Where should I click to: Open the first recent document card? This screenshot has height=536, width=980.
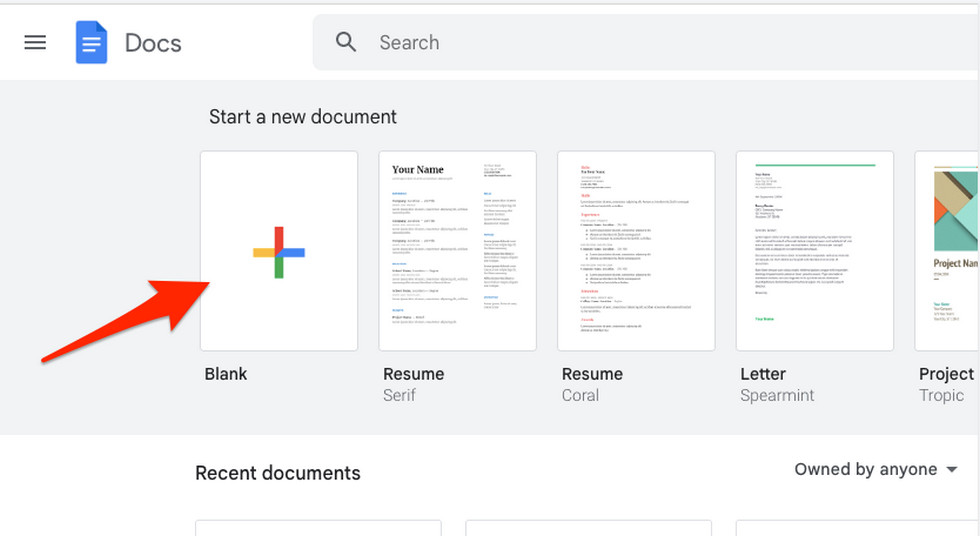[x=318, y=527]
